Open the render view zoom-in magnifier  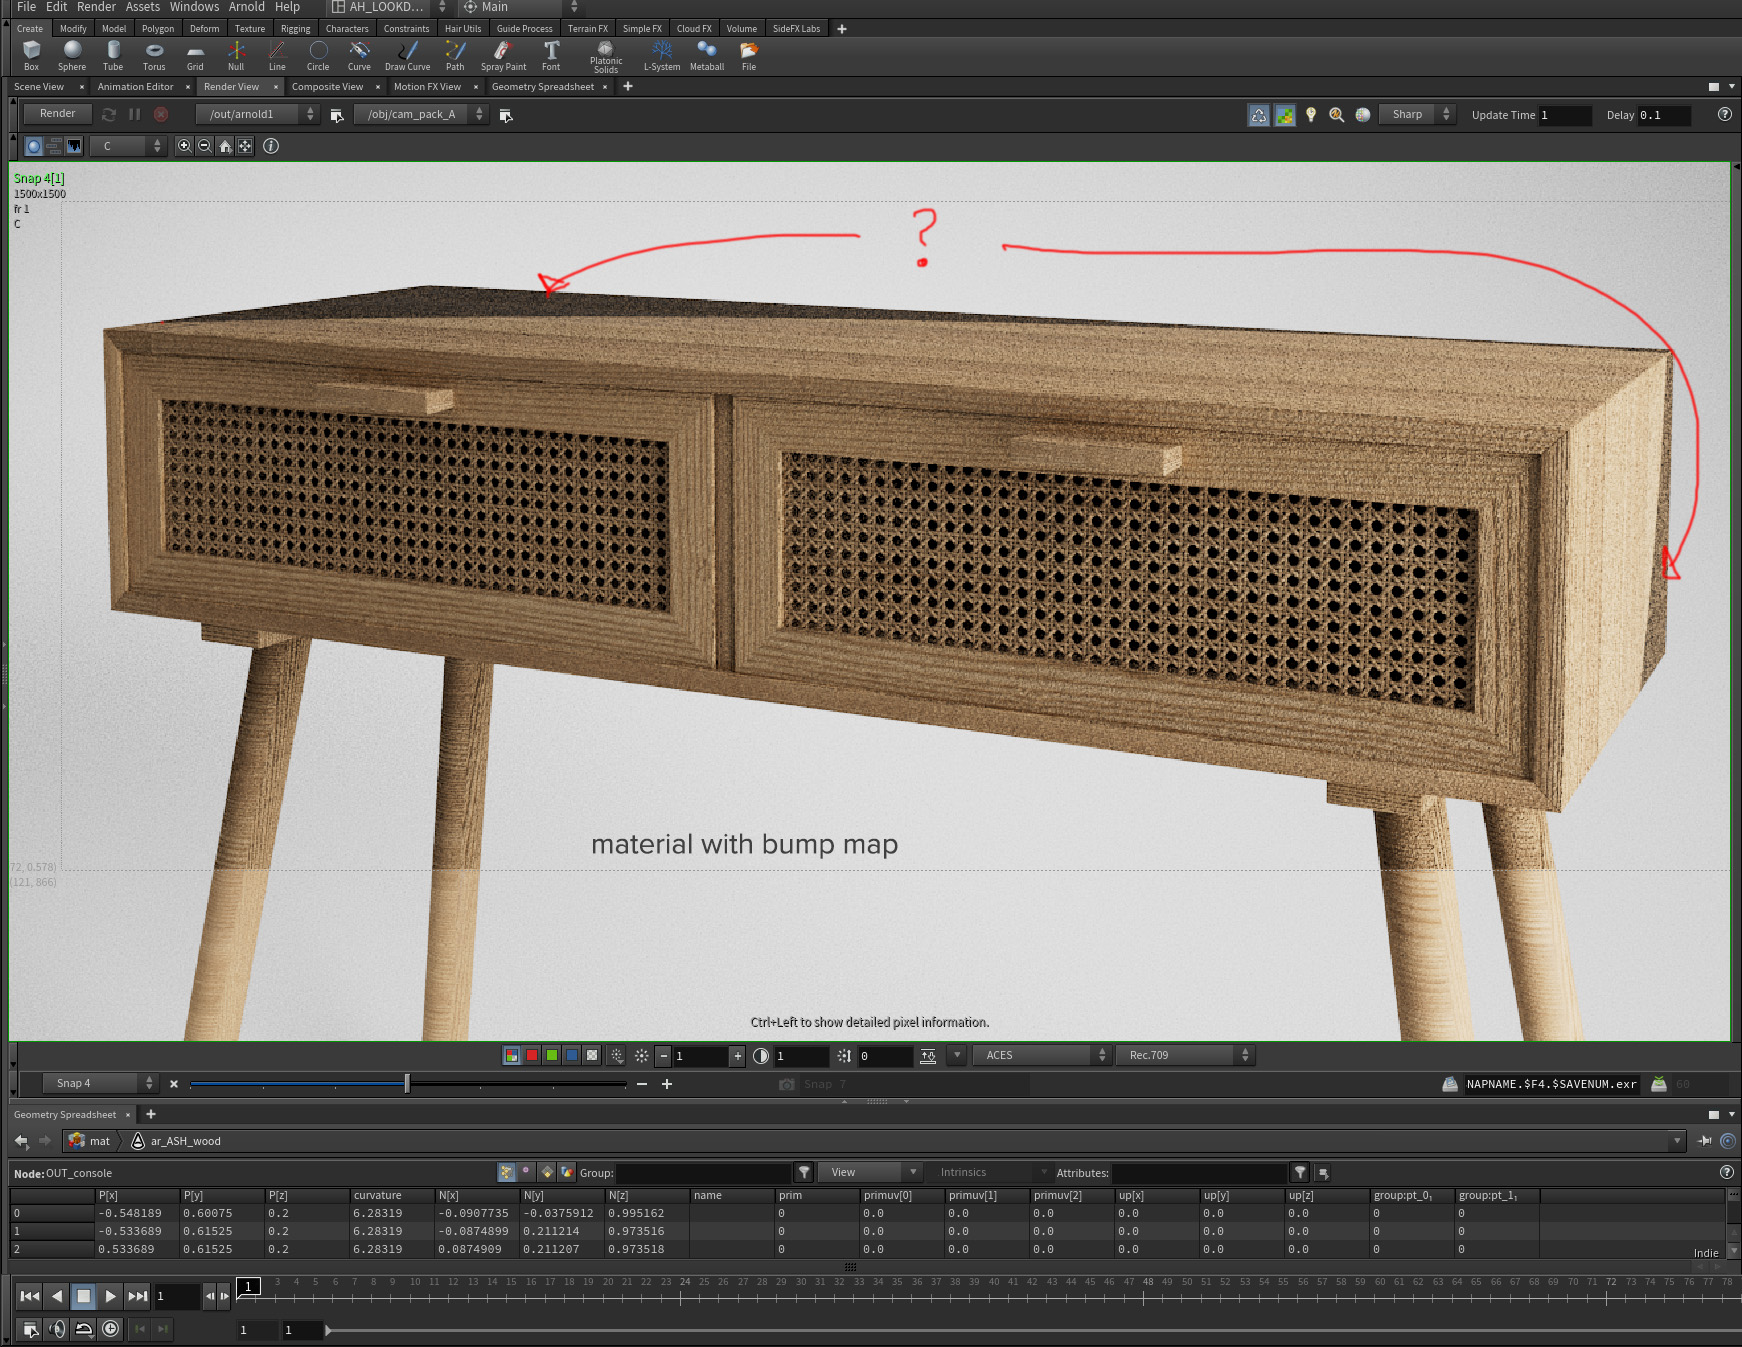click(x=184, y=146)
